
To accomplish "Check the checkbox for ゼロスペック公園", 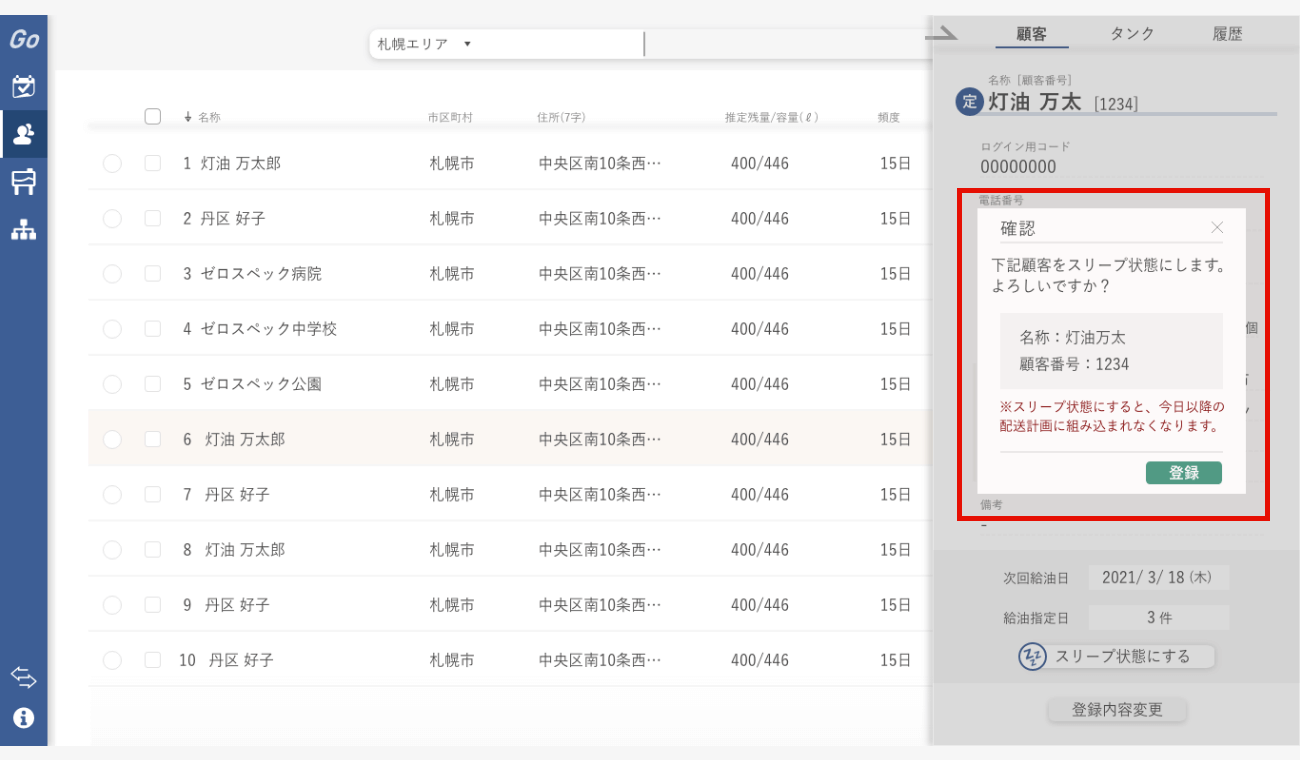I will tap(153, 384).
